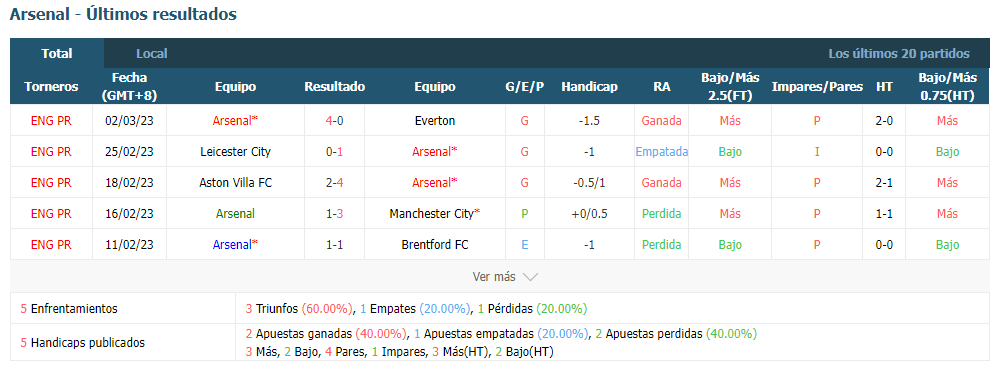Click the 02/03/23 date cell
Viewport: 998px width, 369px height.
(129, 121)
